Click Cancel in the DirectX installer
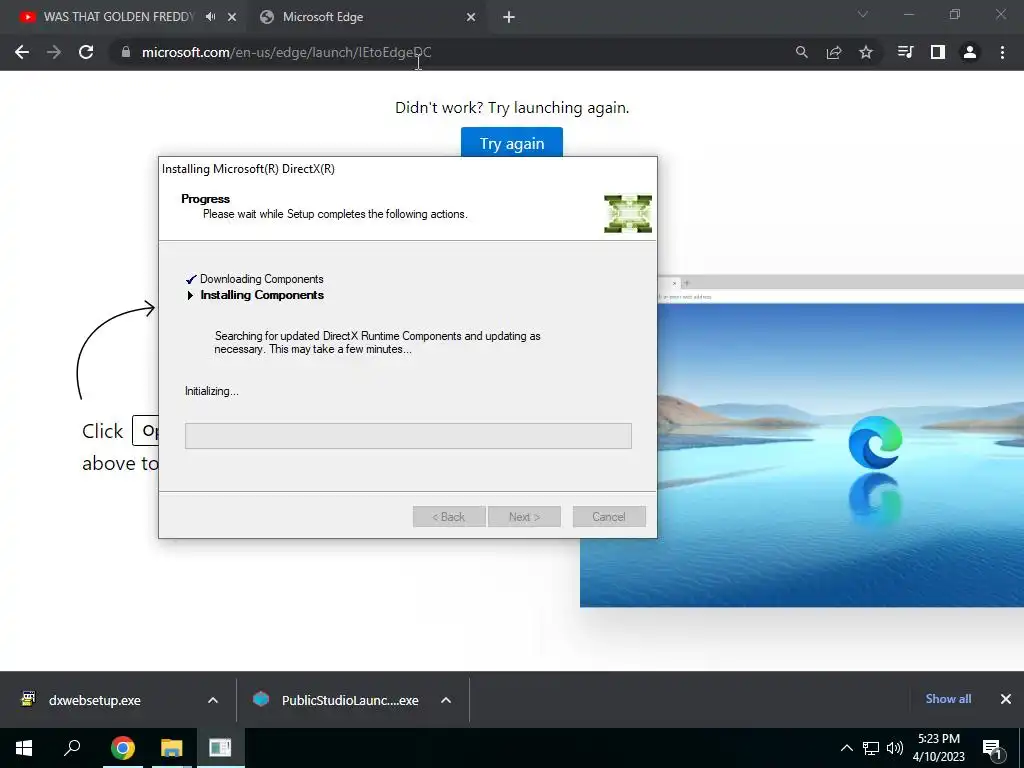 (609, 517)
